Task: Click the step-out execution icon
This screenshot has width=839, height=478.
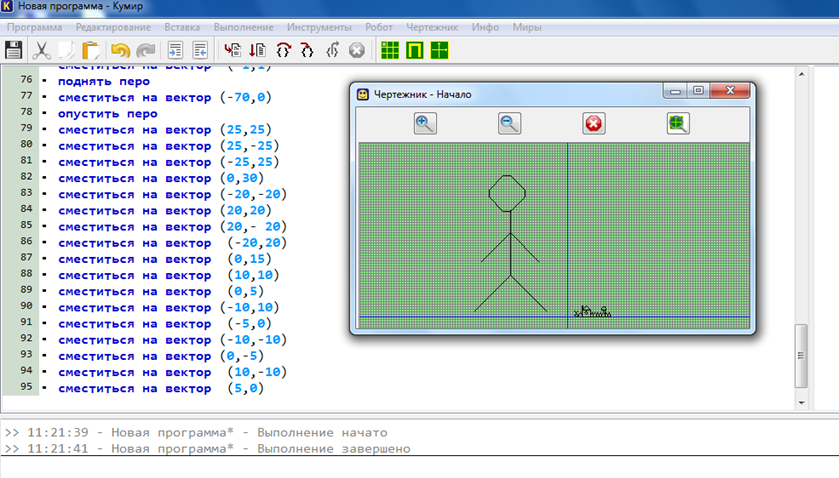Action: [x=332, y=50]
